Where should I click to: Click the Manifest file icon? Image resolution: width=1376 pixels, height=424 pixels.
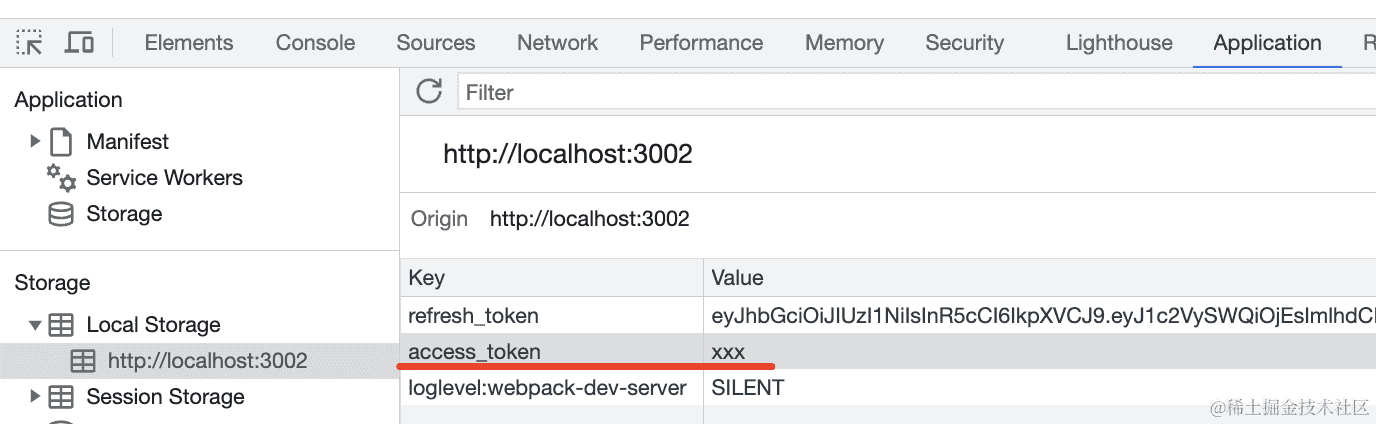pos(62,142)
